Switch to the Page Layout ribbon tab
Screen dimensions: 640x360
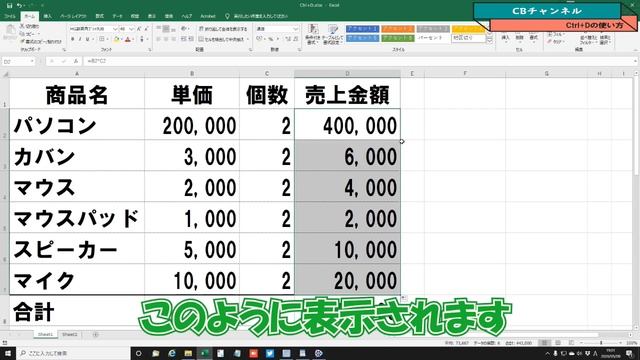(73, 16)
